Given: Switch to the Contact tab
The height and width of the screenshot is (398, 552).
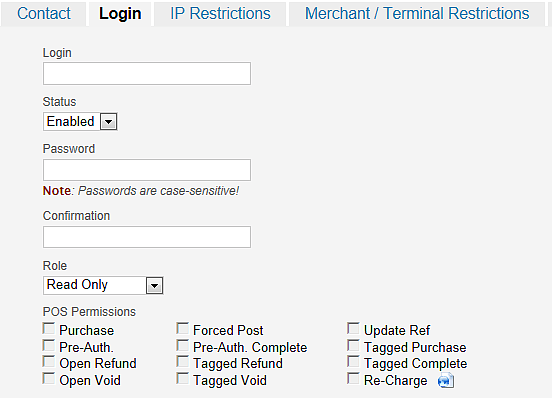Looking at the screenshot, I should click(44, 14).
